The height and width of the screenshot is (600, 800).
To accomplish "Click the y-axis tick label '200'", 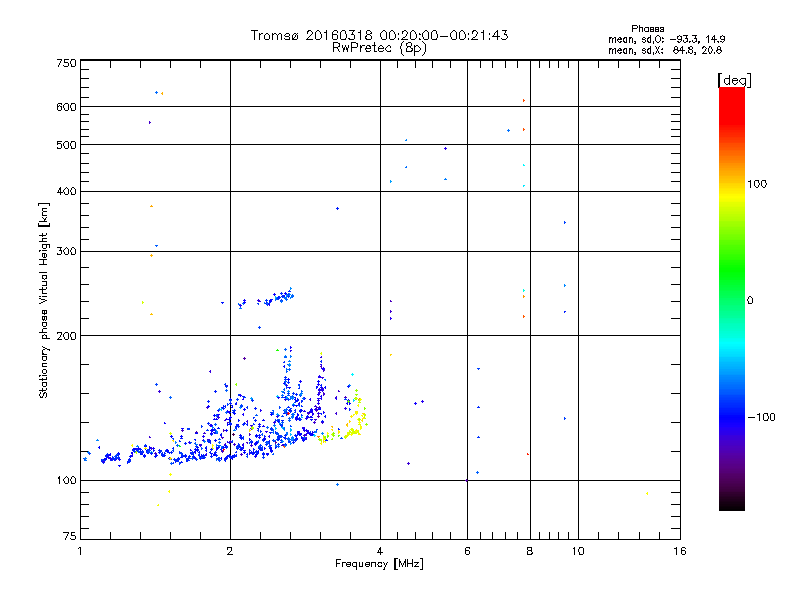I will click(66, 336).
